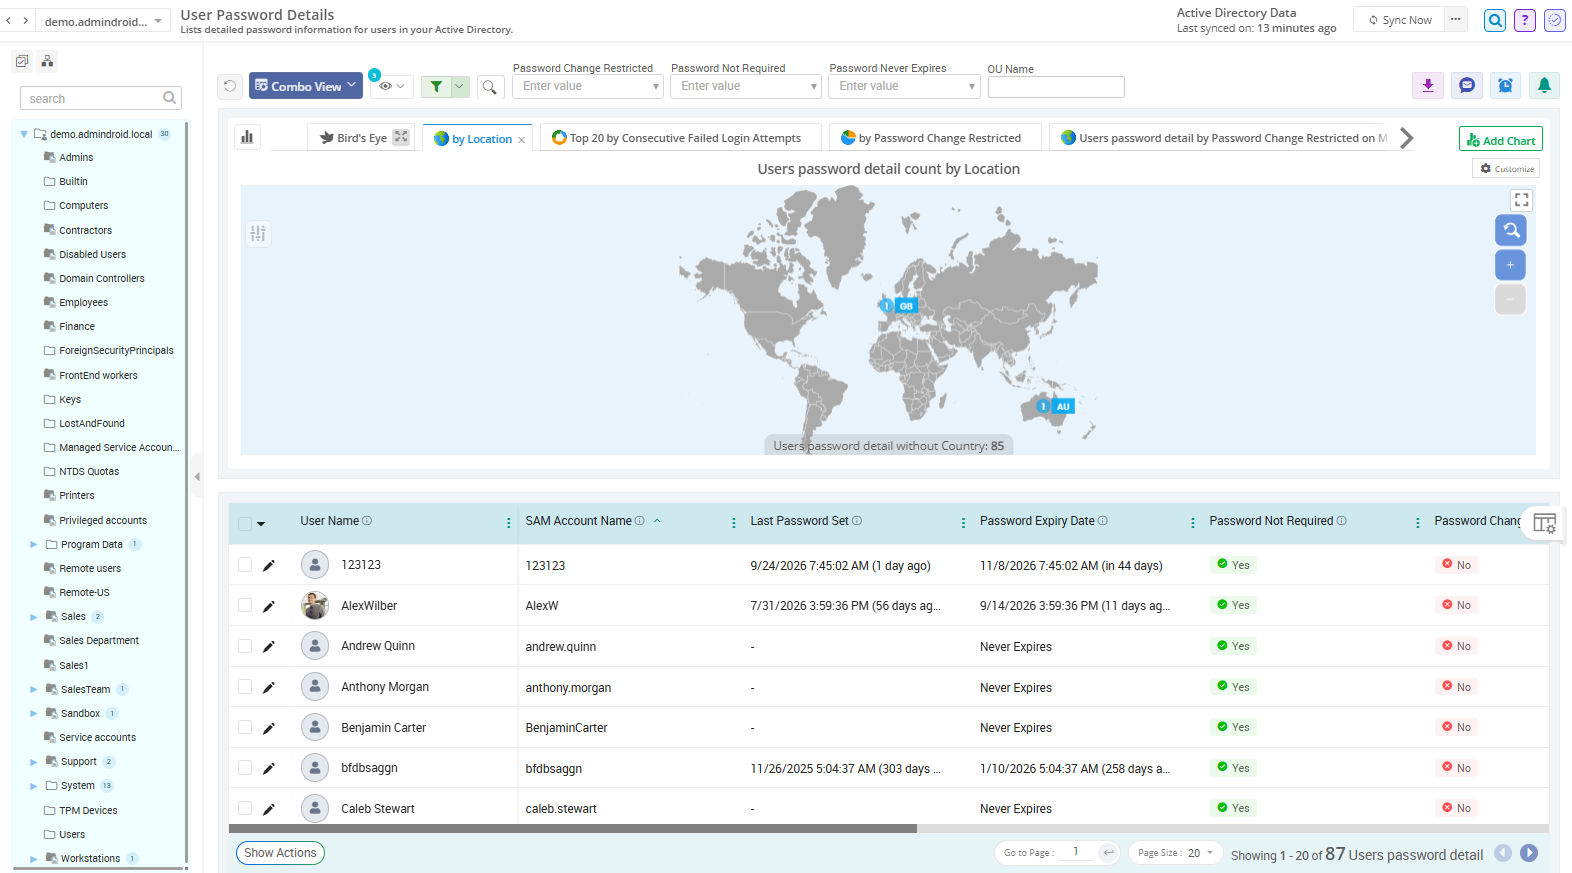Click the Show Actions button
This screenshot has height=873, width=1572.
coord(280,853)
